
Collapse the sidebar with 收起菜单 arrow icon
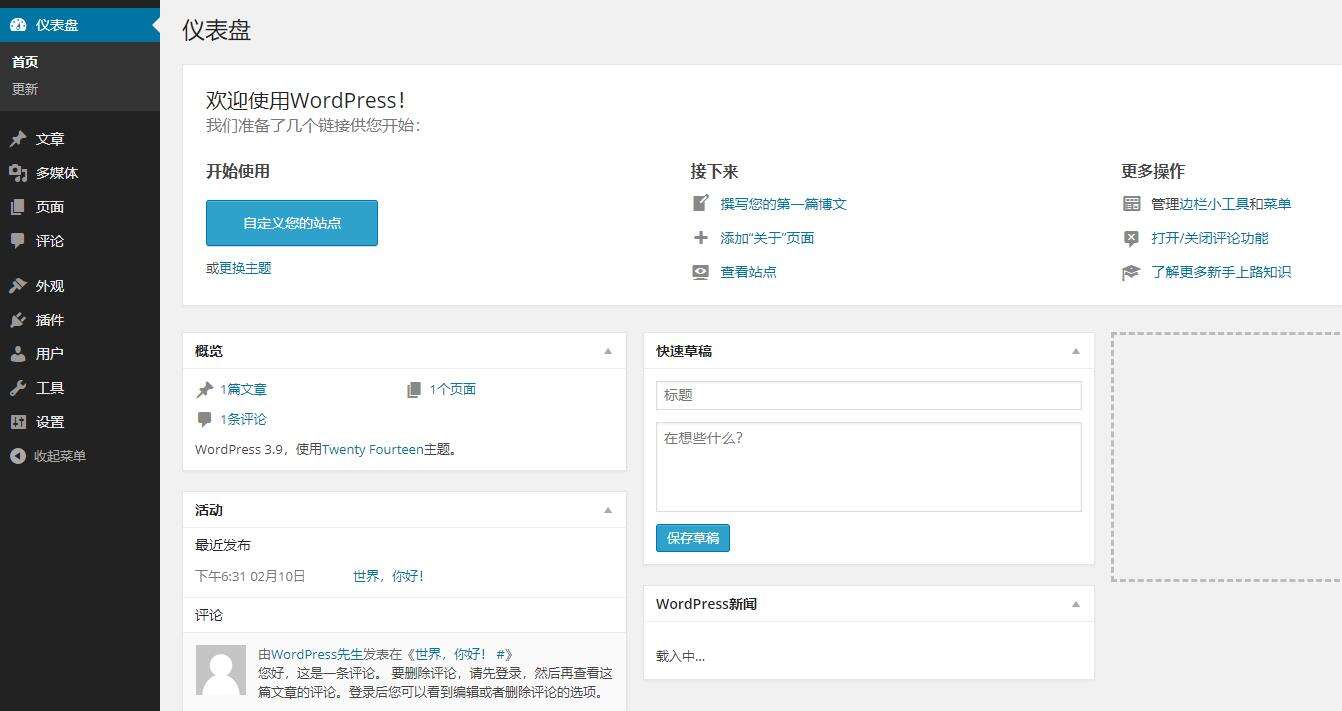(18, 456)
